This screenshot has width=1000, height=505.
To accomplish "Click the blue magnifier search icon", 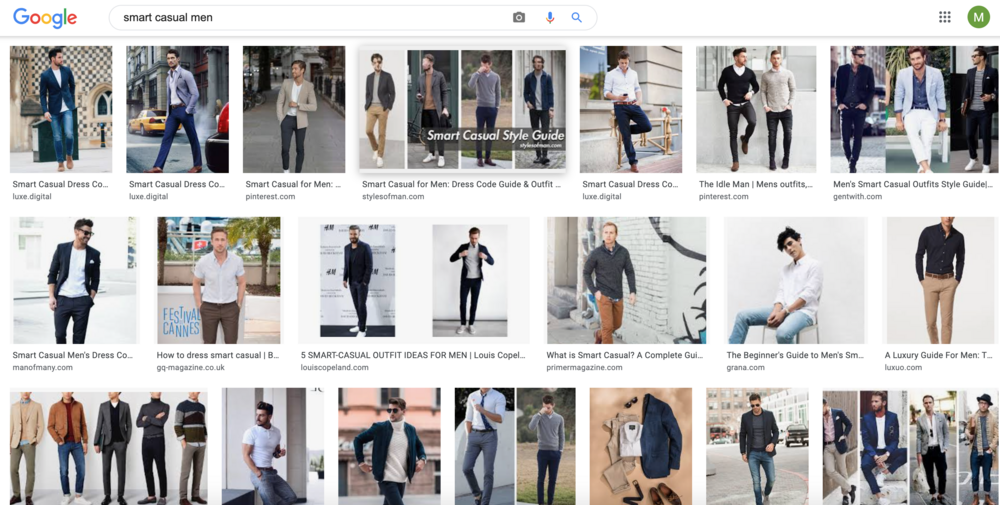I will pyautogui.click(x=577, y=18).
